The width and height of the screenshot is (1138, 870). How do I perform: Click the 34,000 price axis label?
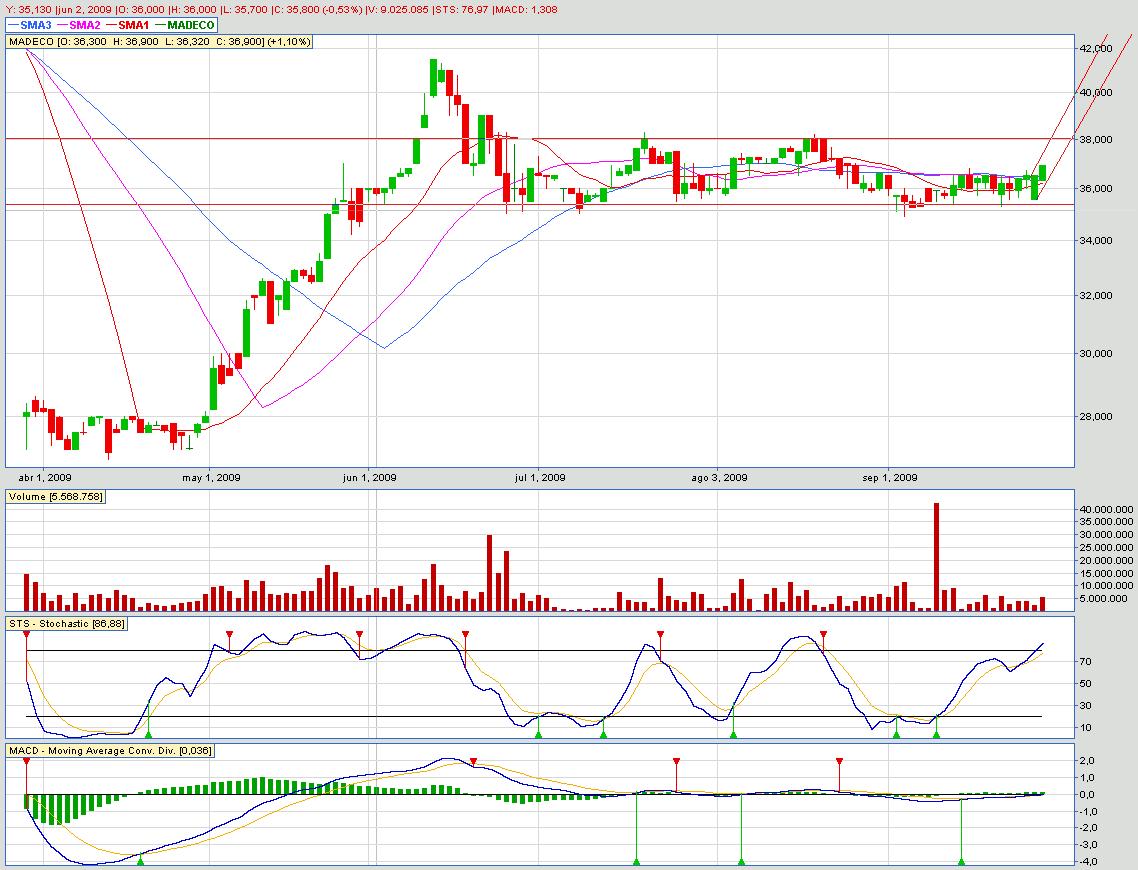tap(1096, 241)
